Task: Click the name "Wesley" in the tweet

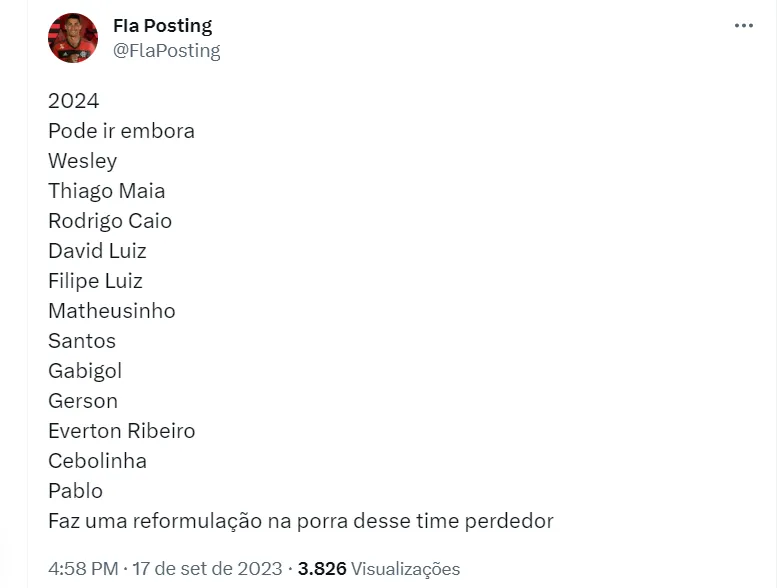Action: pos(82,161)
